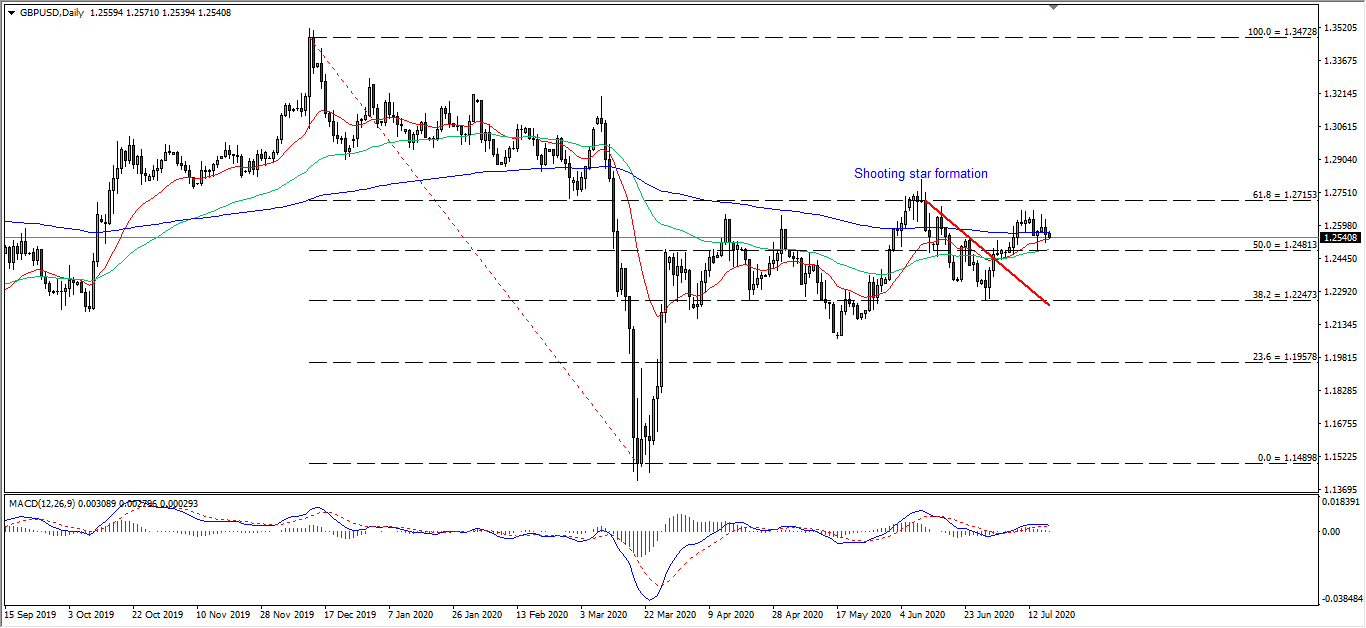The image size is (1366, 628).
Task: Click the MACD scale value 0.018391
Action: (x=1341, y=501)
